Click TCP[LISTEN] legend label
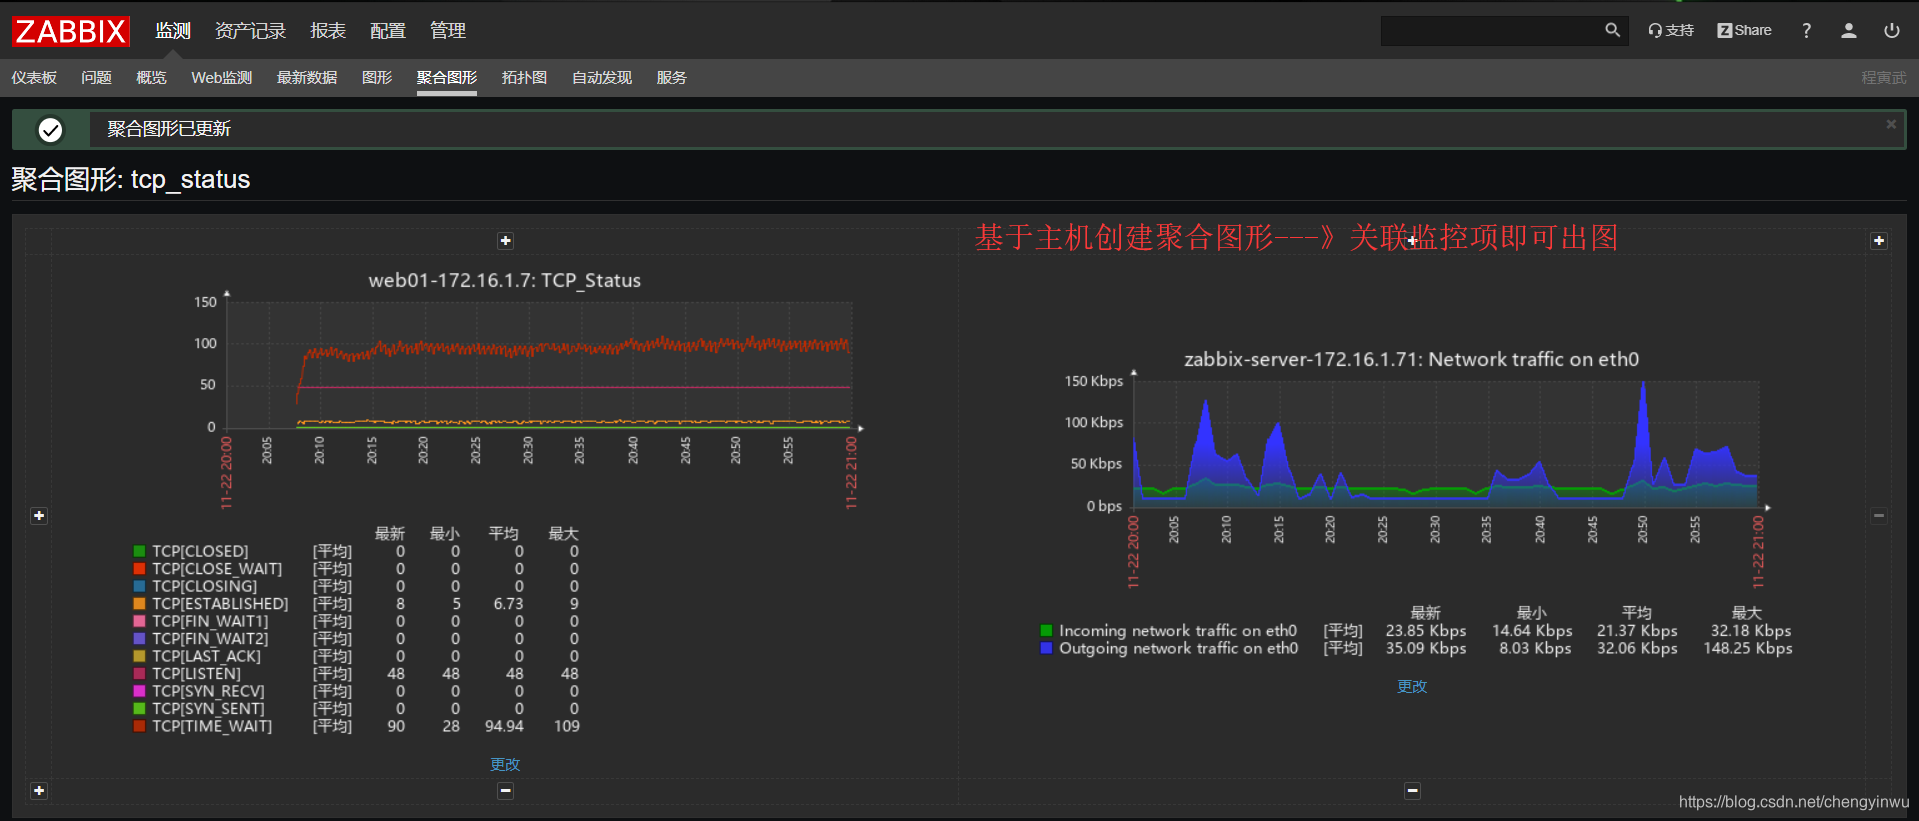Image resolution: width=1919 pixels, height=821 pixels. (x=196, y=674)
